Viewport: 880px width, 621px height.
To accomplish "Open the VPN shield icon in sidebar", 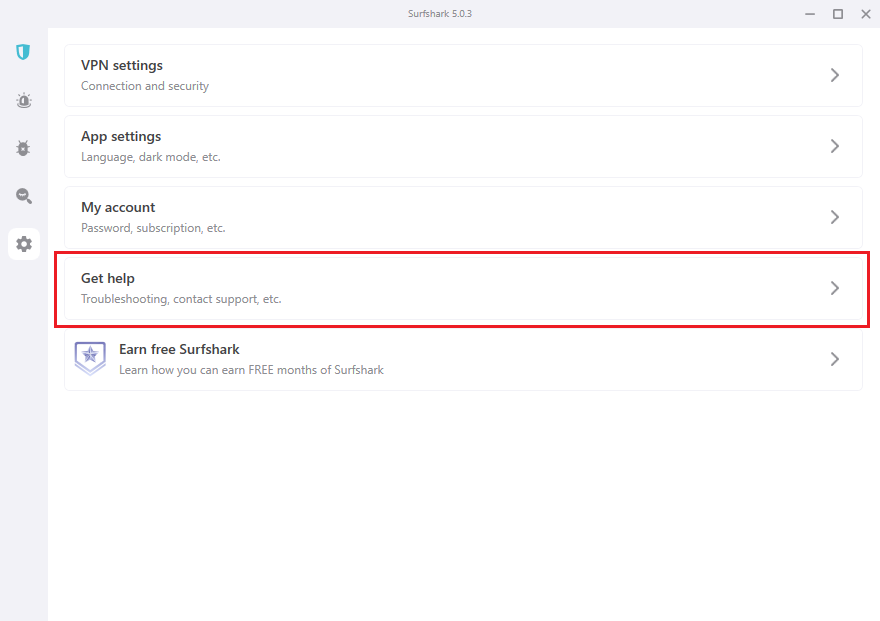I will coord(23,52).
